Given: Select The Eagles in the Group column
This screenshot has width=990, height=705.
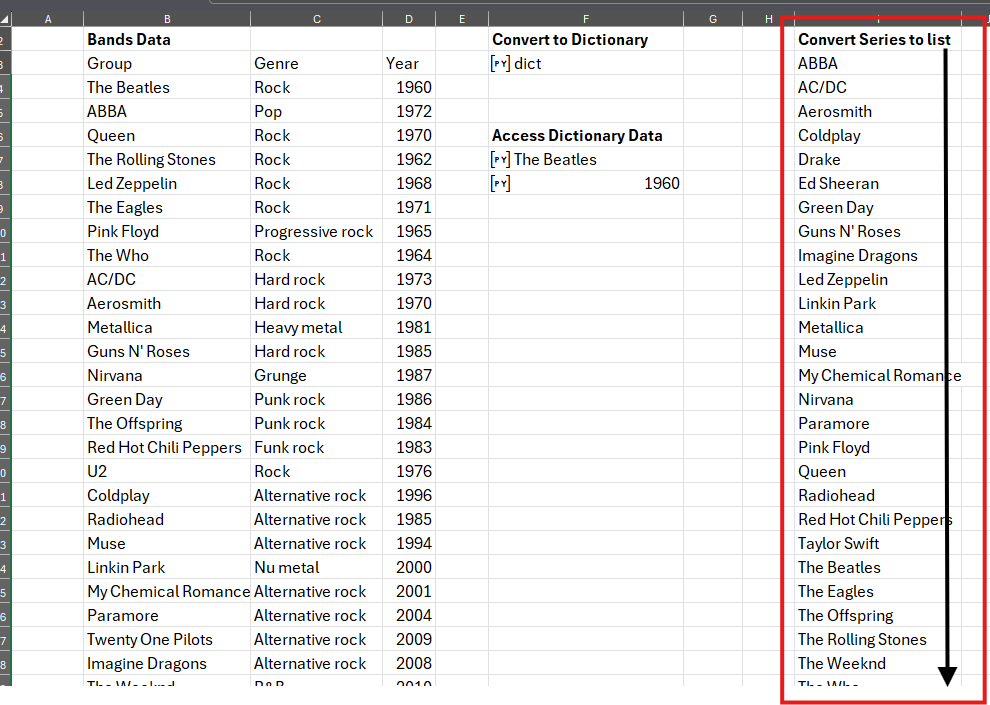Looking at the screenshot, I should tap(167, 207).
